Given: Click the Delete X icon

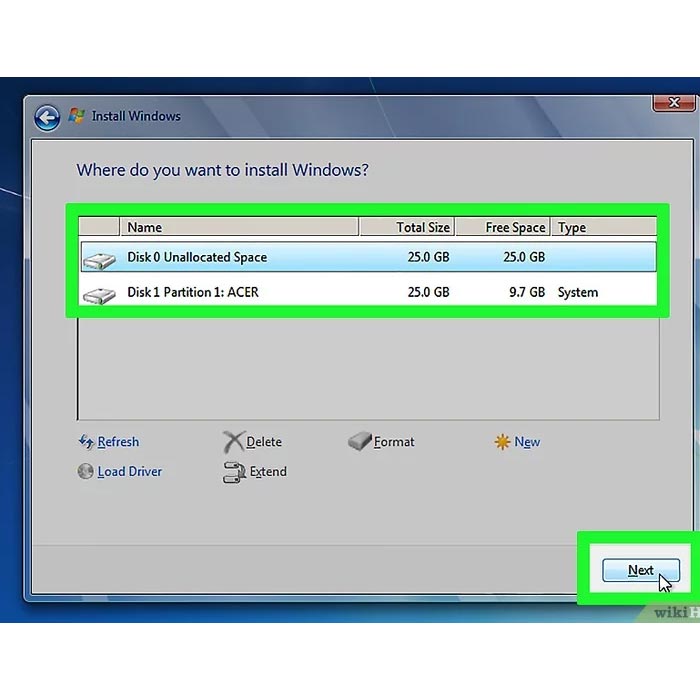Looking at the screenshot, I should [233, 442].
